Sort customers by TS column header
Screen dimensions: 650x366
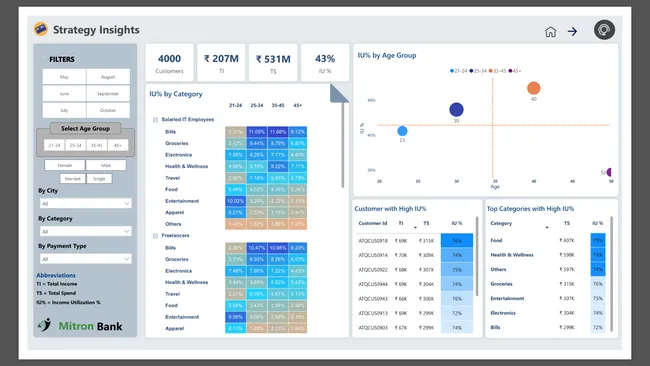(x=426, y=223)
